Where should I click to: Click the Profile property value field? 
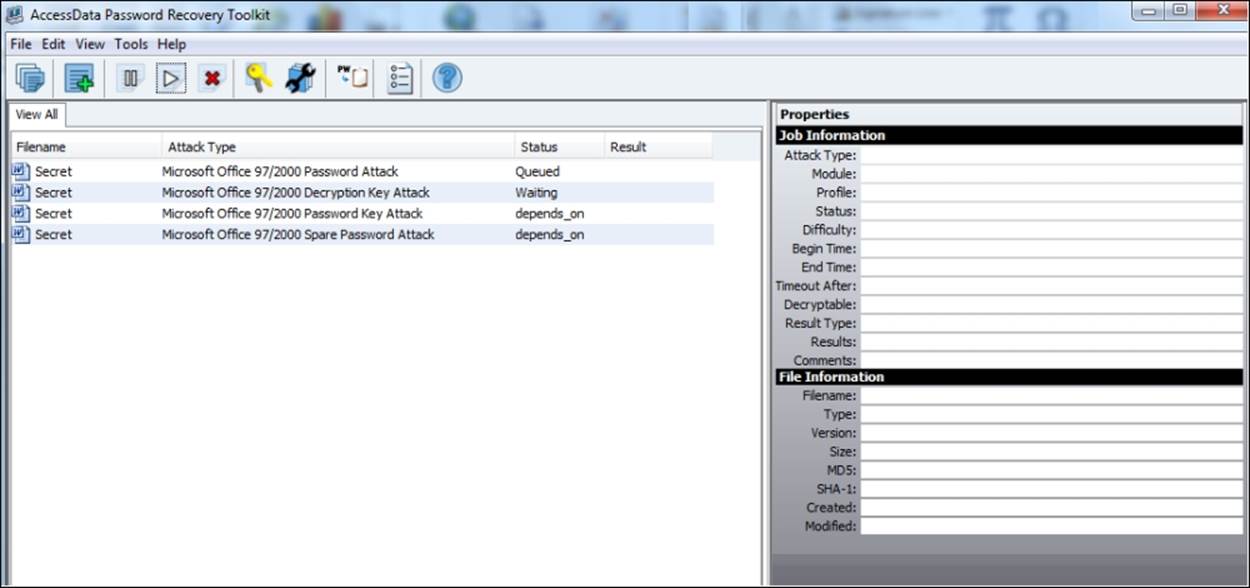coord(1052,192)
